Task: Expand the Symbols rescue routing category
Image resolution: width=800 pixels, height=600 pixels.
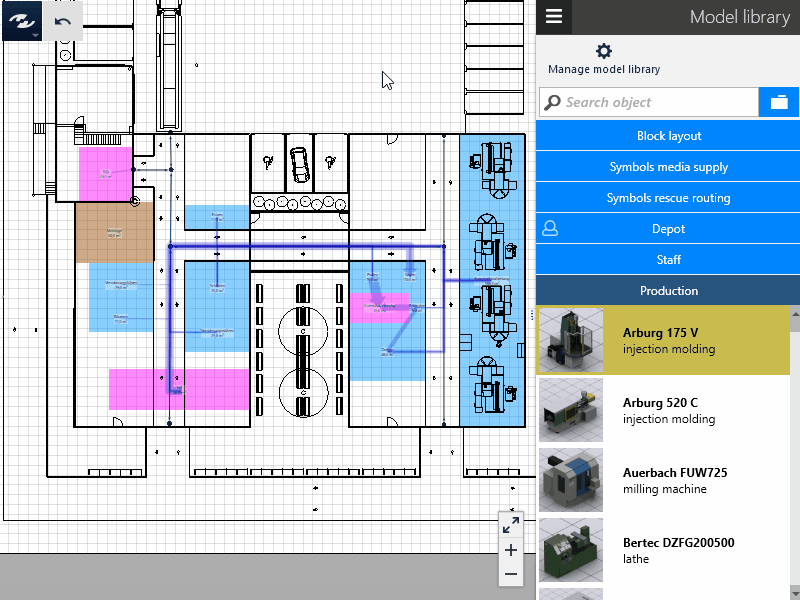Action: coord(668,198)
